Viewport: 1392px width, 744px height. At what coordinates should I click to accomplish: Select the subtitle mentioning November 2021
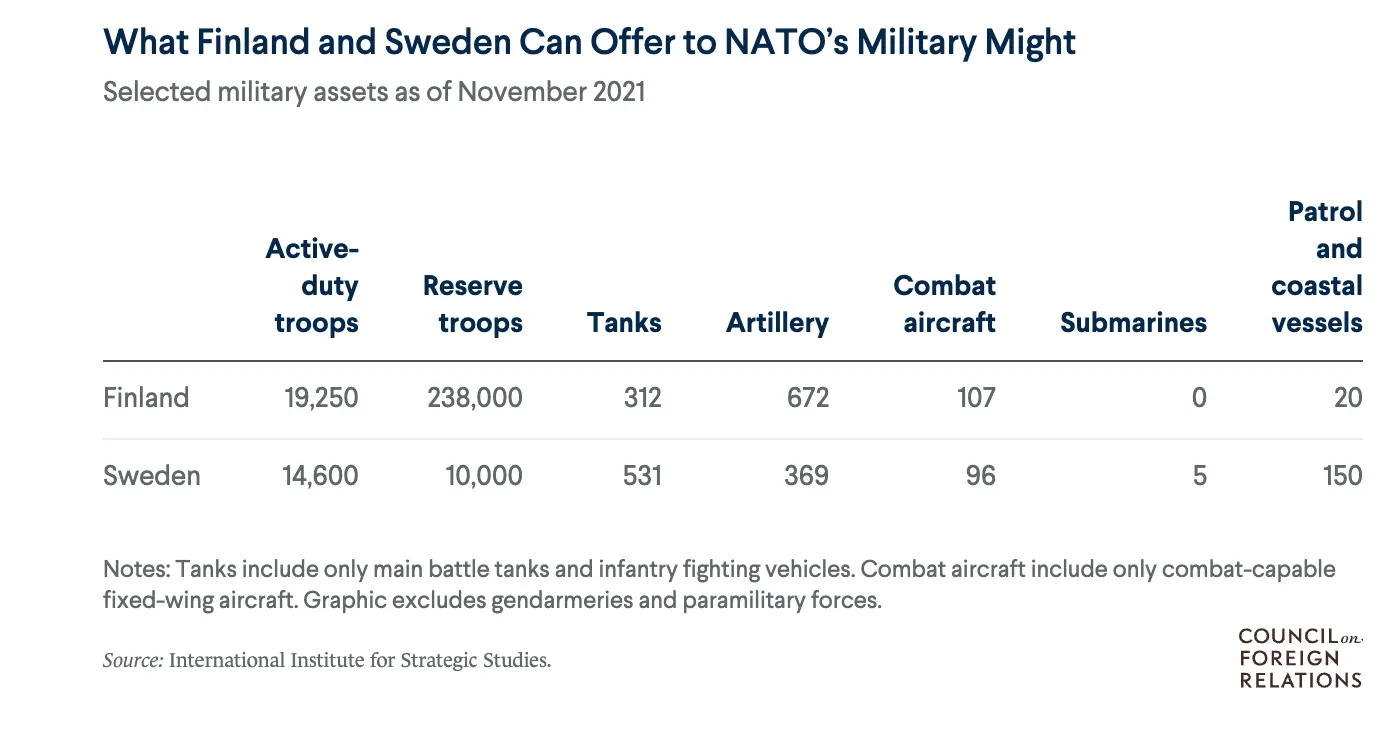(x=374, y=92)
